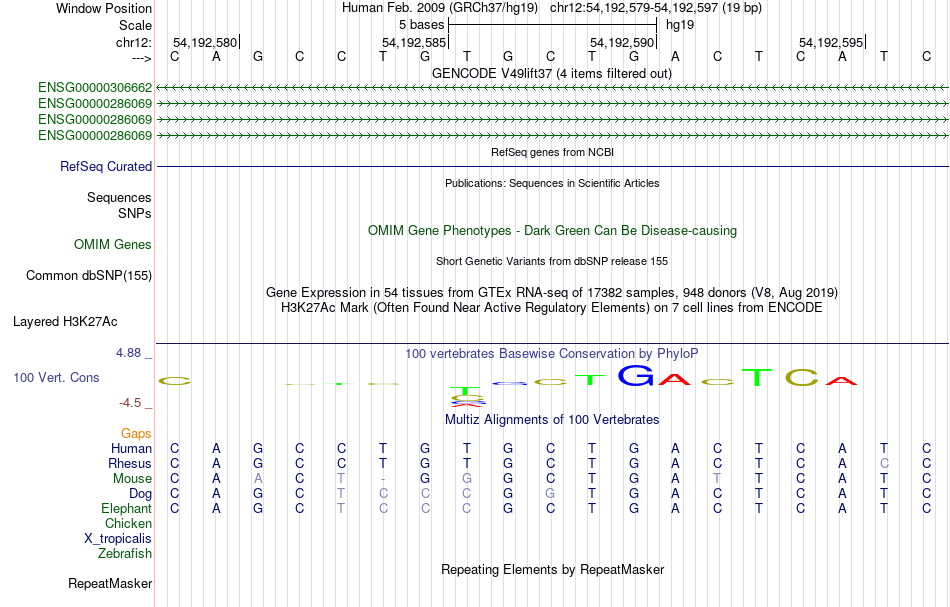Screen dimensions: 950x607
Task: Click the Gaps row label
Action: coord(136,434)
